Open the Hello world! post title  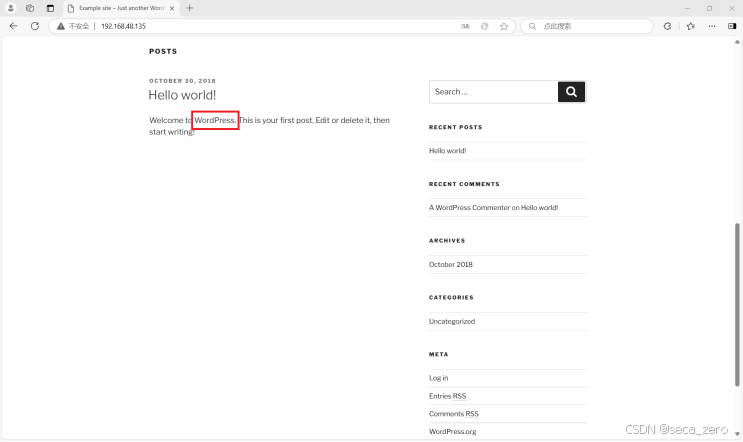[182, 95]
